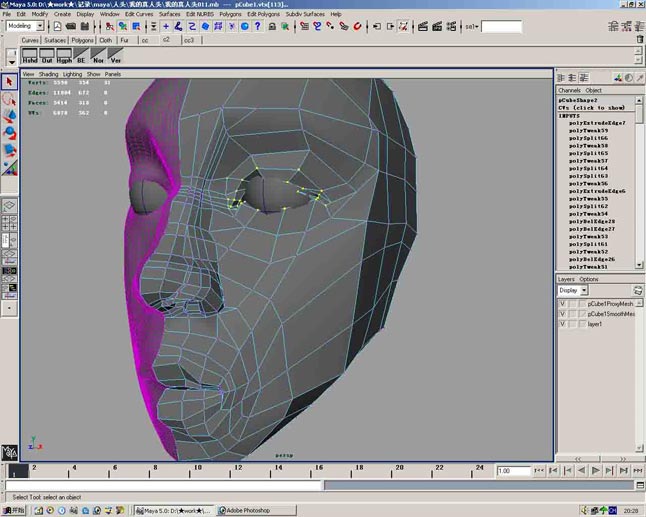
Task: Open the viewport Panels menu
Action: point(112,74)
